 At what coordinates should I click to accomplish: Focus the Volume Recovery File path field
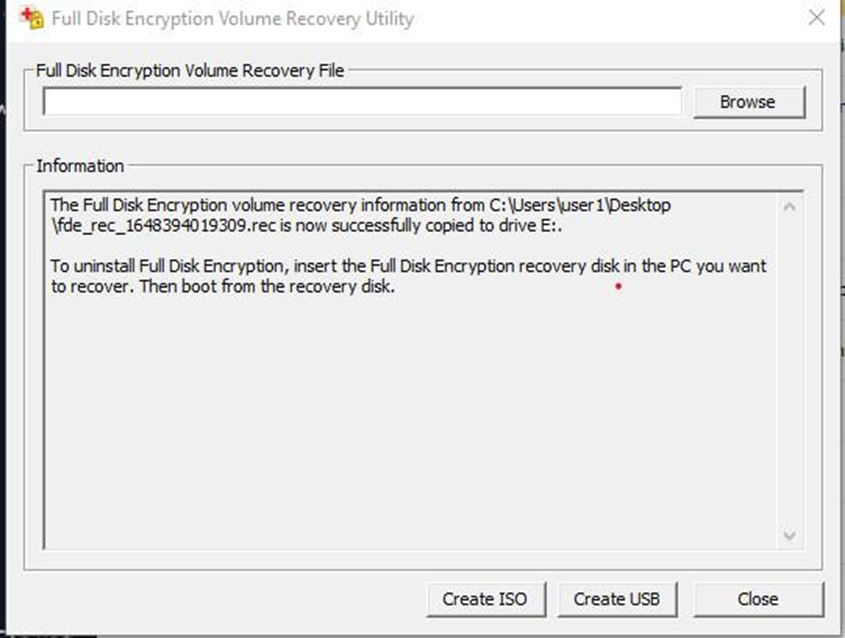(362, 102)
